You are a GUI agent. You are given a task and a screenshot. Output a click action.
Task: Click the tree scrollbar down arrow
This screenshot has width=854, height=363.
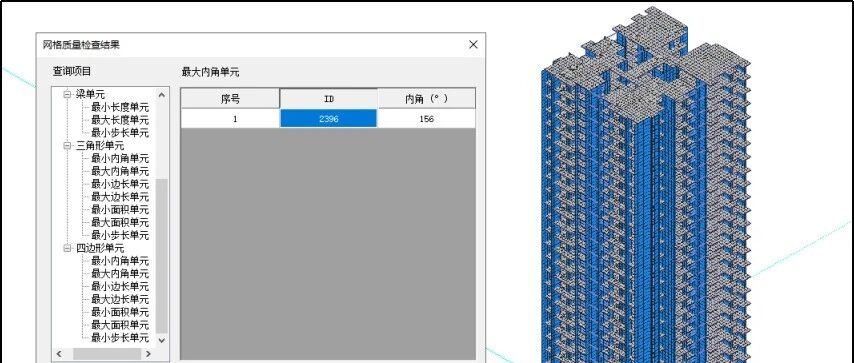162,340
